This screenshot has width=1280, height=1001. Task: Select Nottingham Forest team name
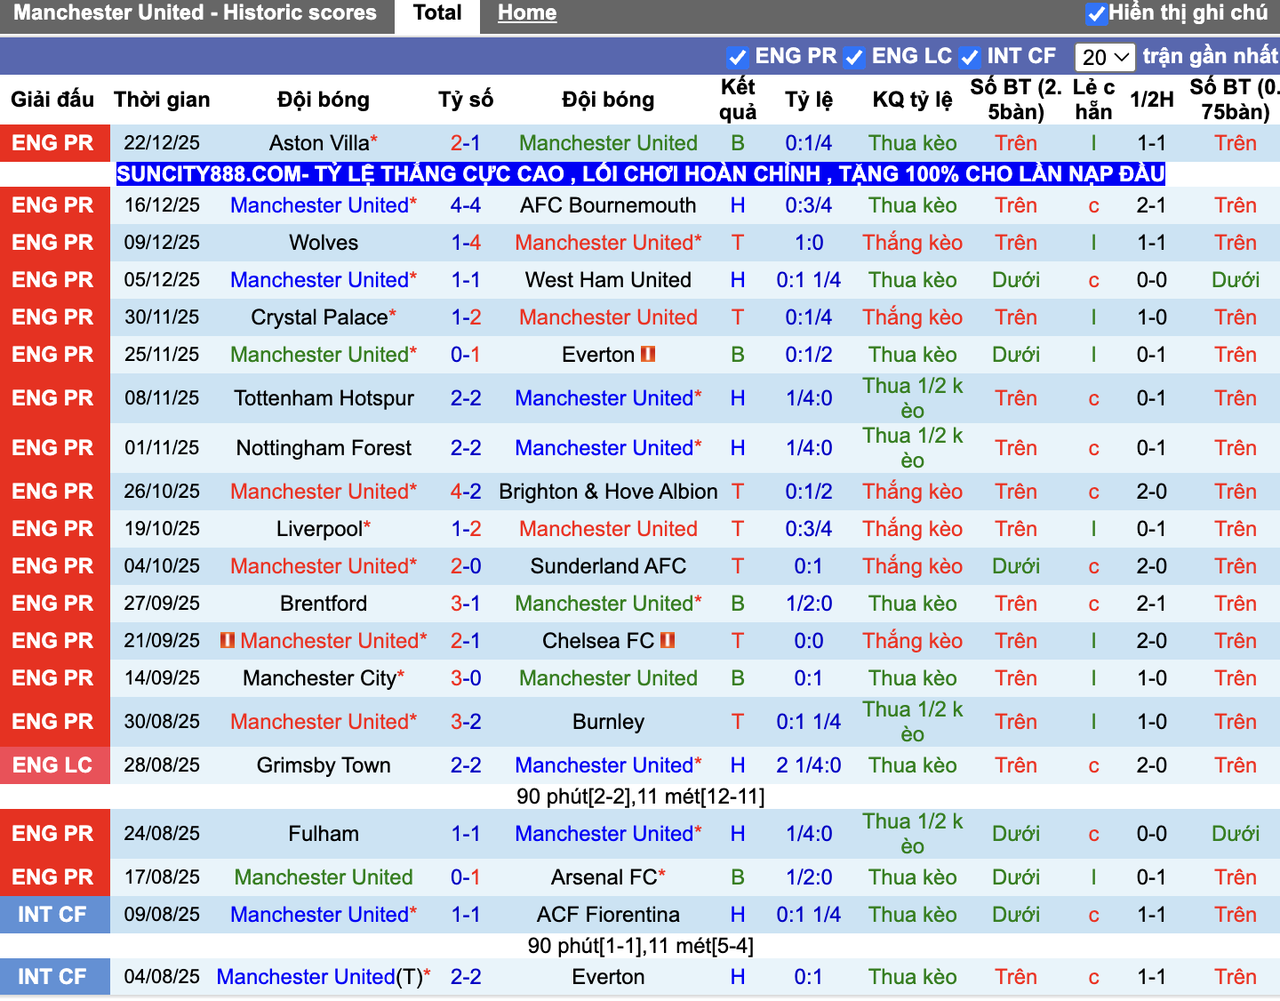pos(323,448)
